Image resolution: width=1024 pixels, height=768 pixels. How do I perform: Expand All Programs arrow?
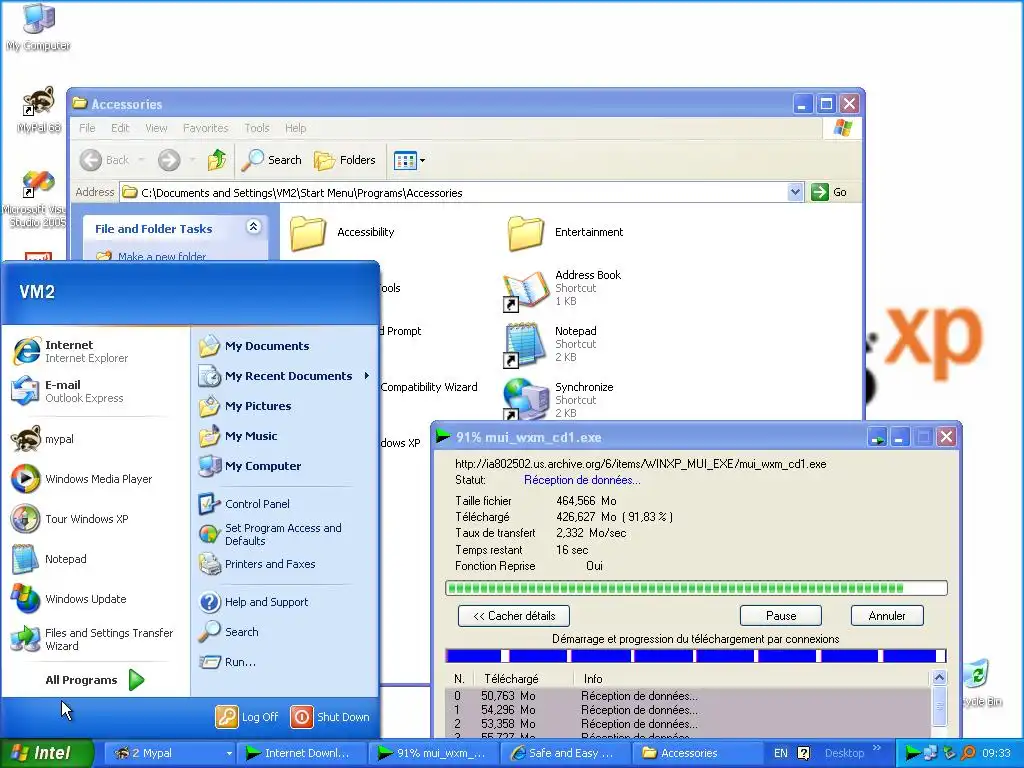coord(136,680)
